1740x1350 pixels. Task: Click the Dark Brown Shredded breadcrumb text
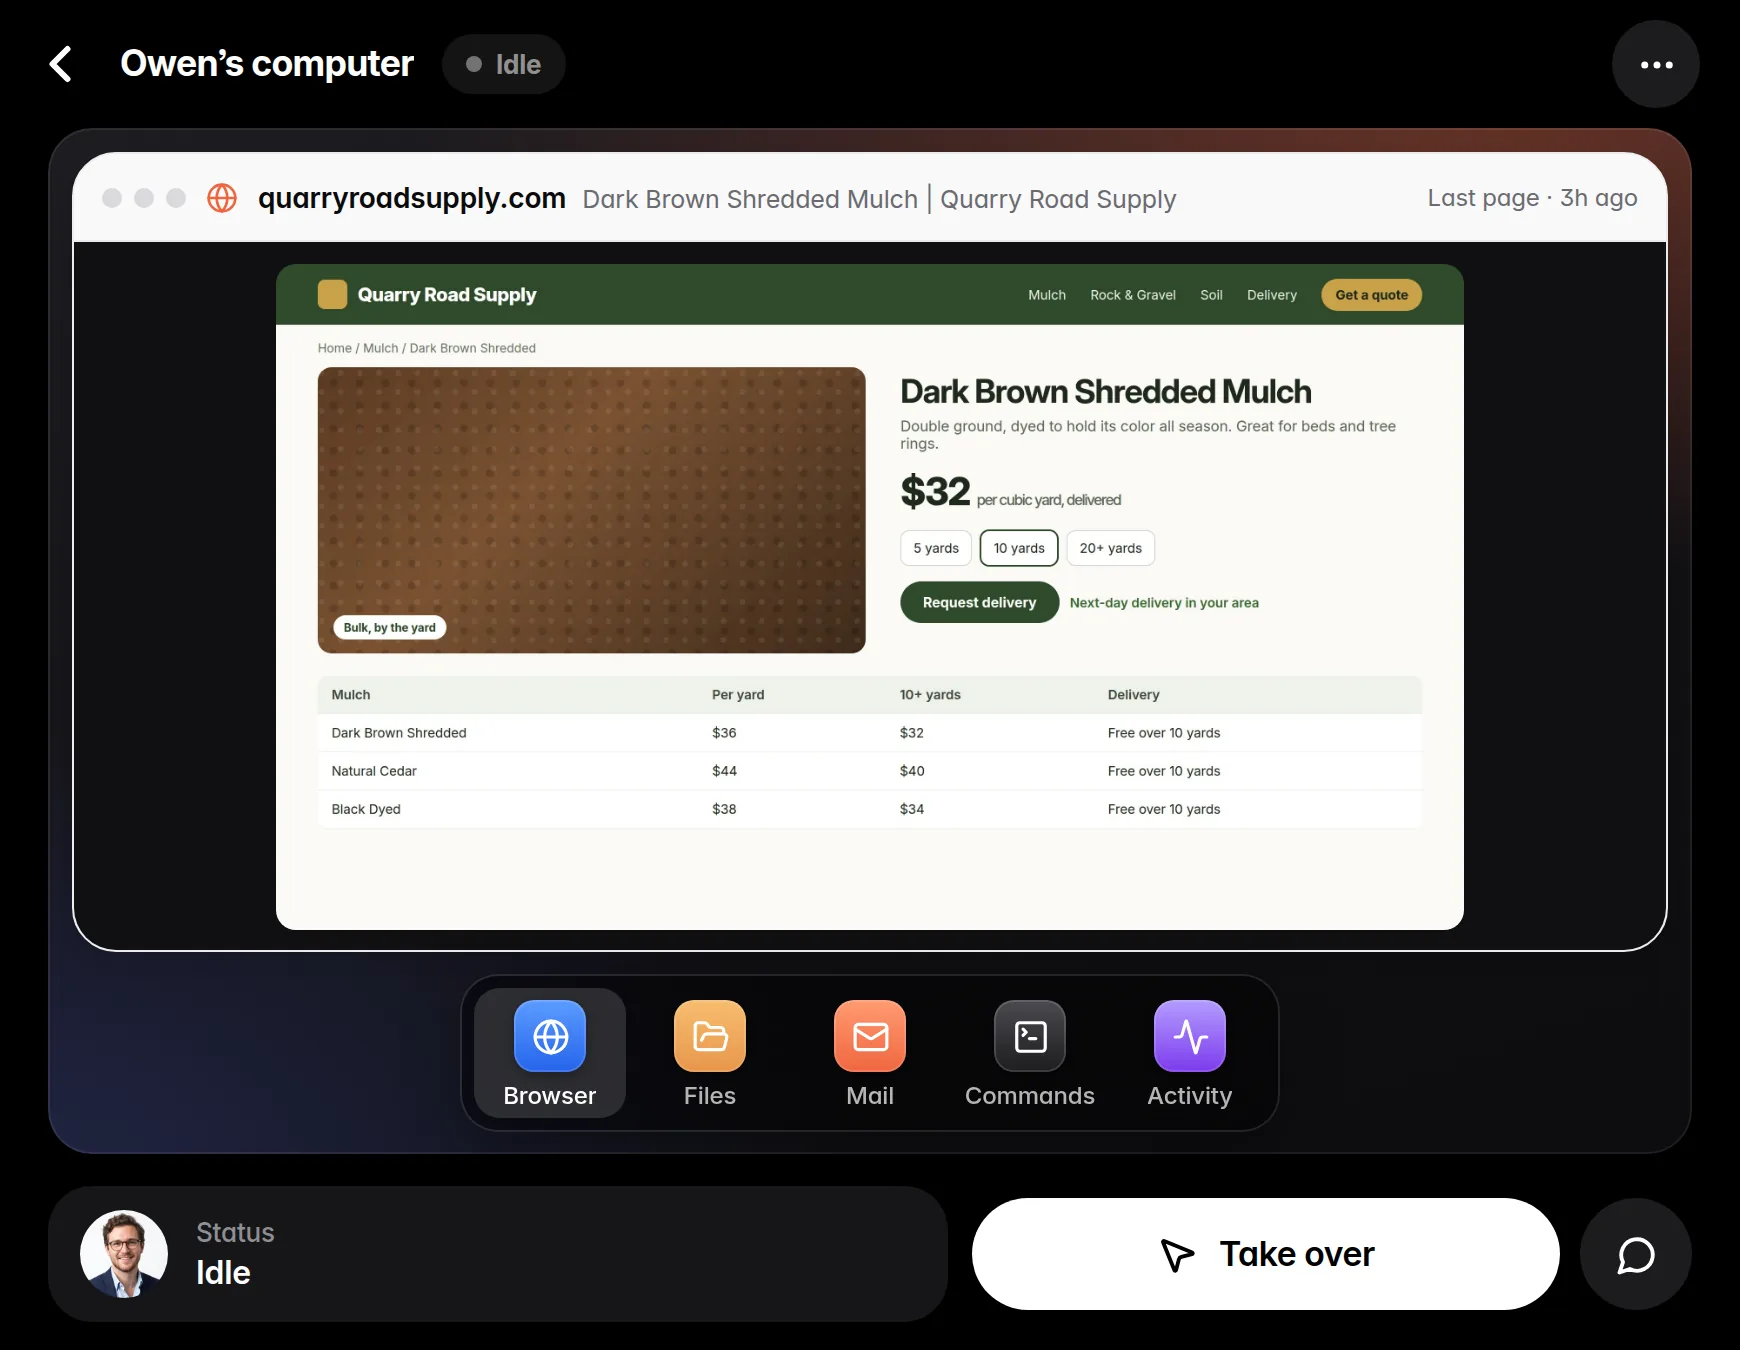point(473,348)
